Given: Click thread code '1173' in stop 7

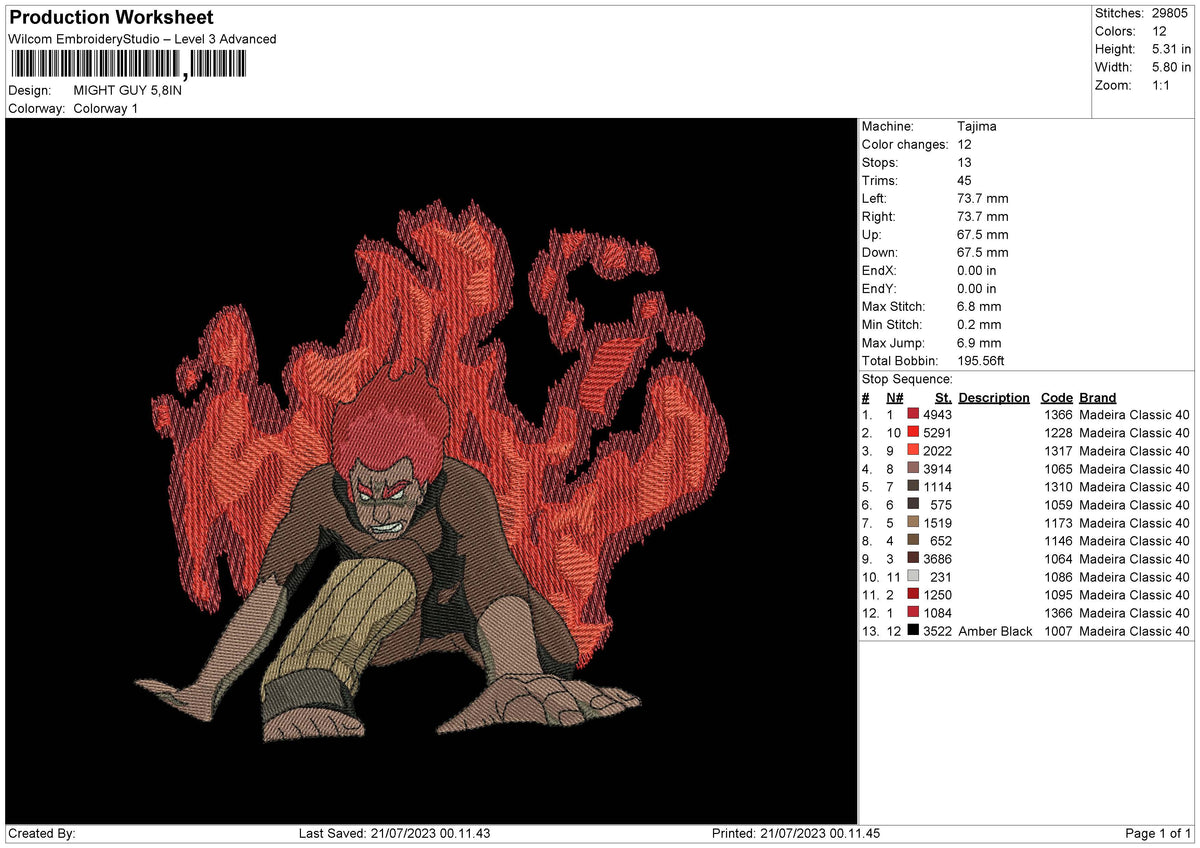Looking at the screenshot, I should click(1058, 523).
